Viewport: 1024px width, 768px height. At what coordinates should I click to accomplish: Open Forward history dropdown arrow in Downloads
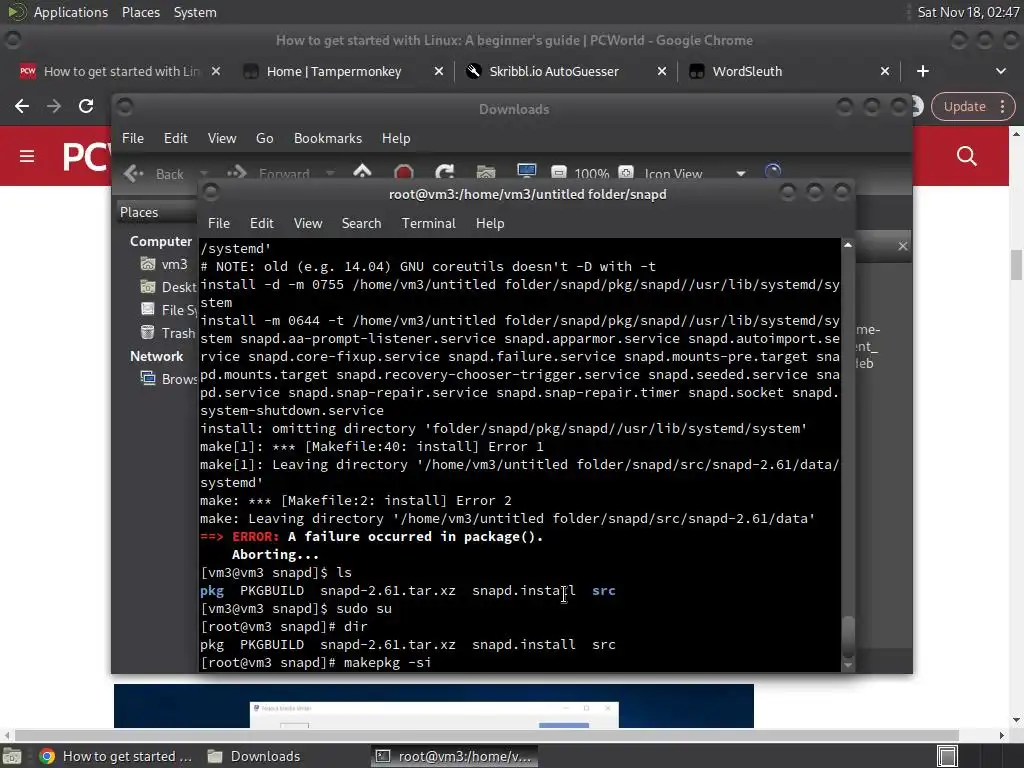pos(330,174)
